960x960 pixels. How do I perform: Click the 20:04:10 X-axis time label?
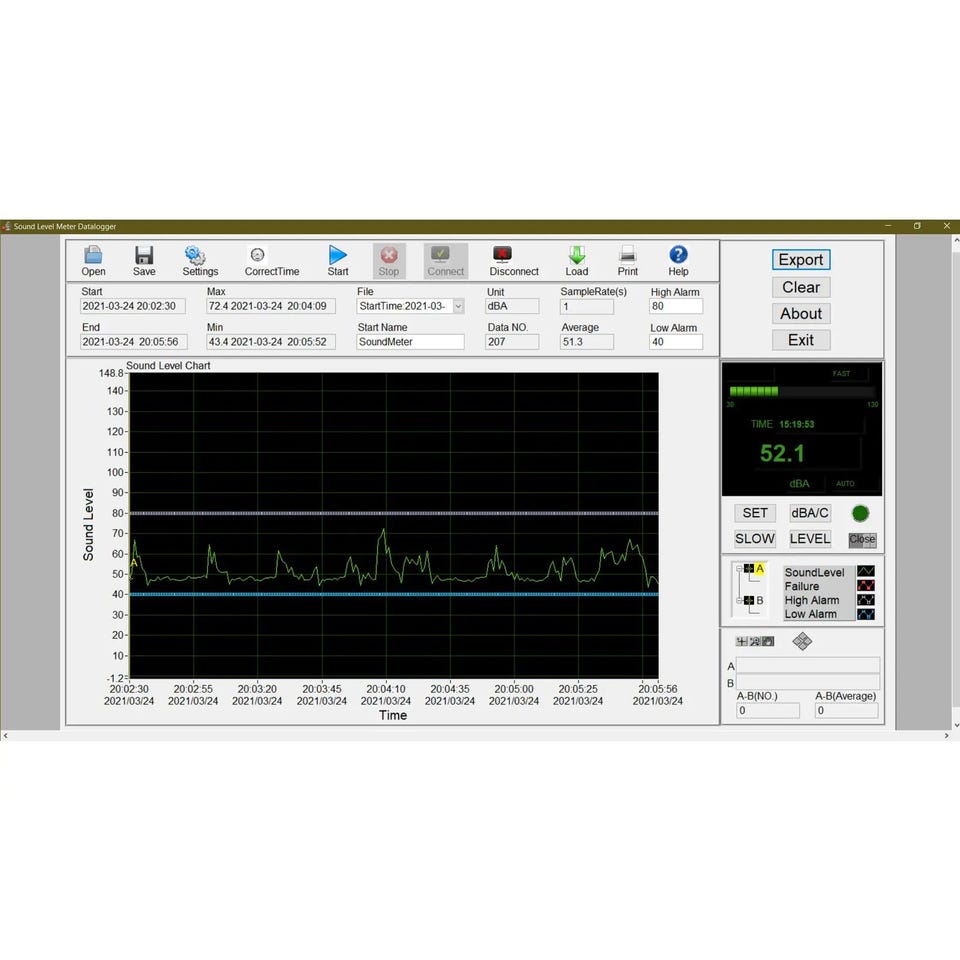point(385,689)
